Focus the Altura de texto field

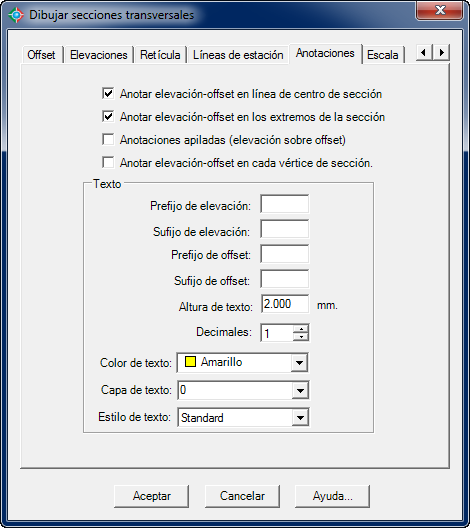(285, 304)
